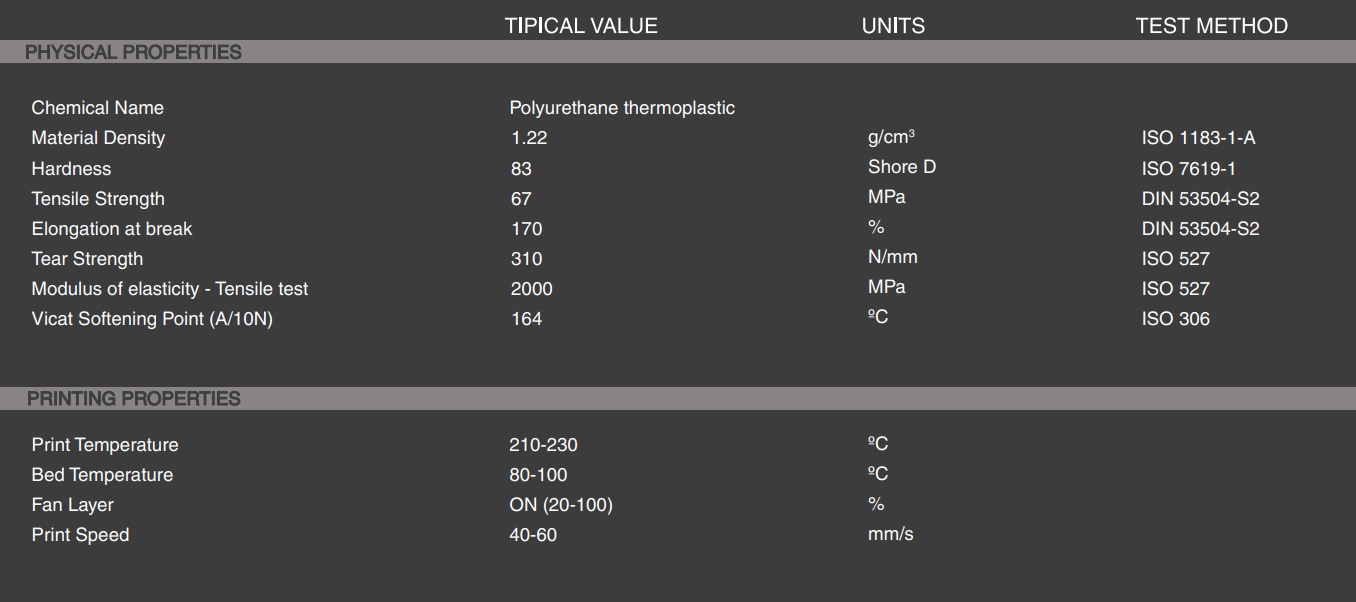Select the ISO 1183-1-A test method
This screenshot has width=1356, height=602.
tap(1198, 138)
